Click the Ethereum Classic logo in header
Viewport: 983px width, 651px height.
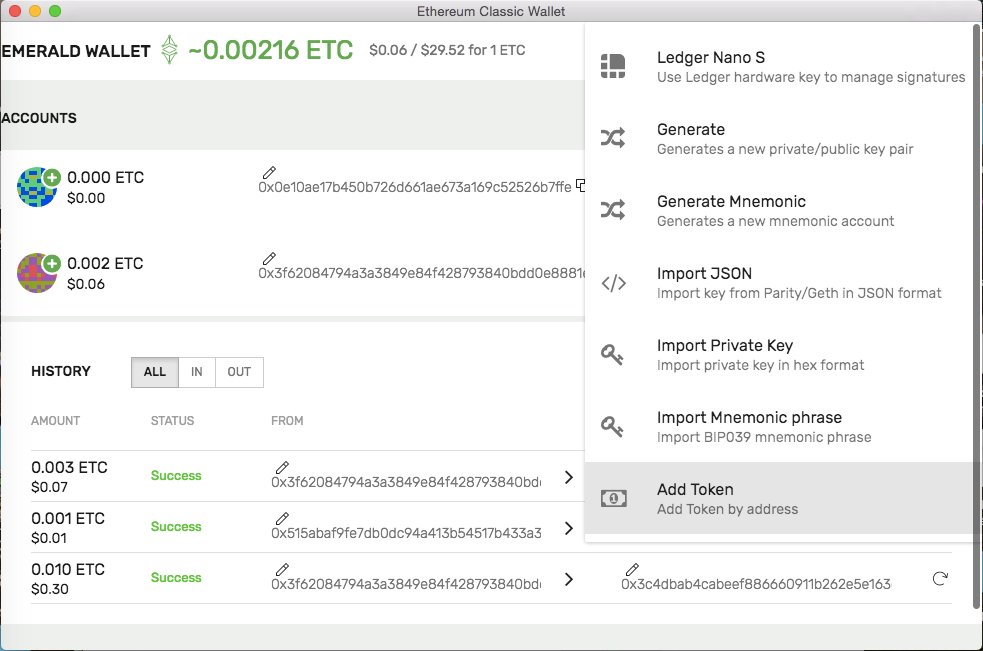click(169, 50)
